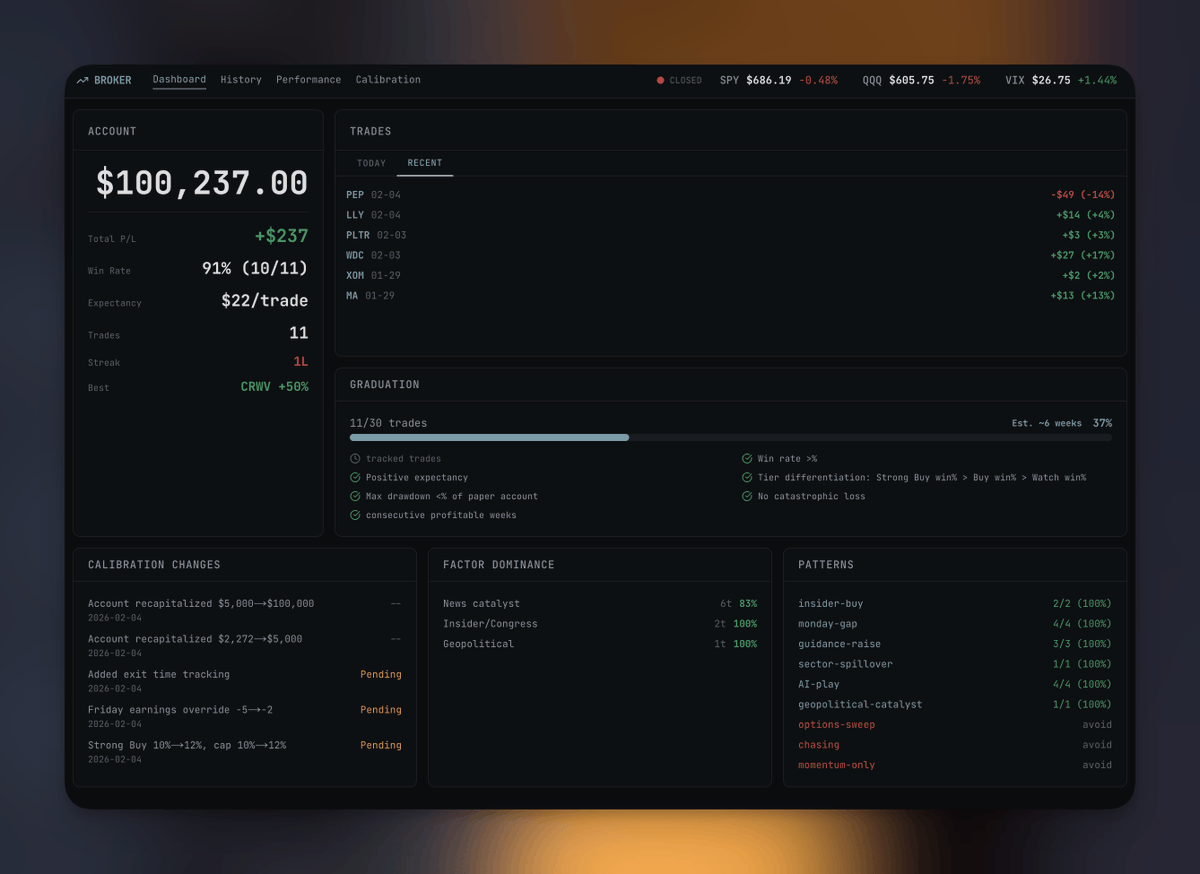1200x874 pixels.
Task: Click the News catalyst factor row
Action: 600,604
